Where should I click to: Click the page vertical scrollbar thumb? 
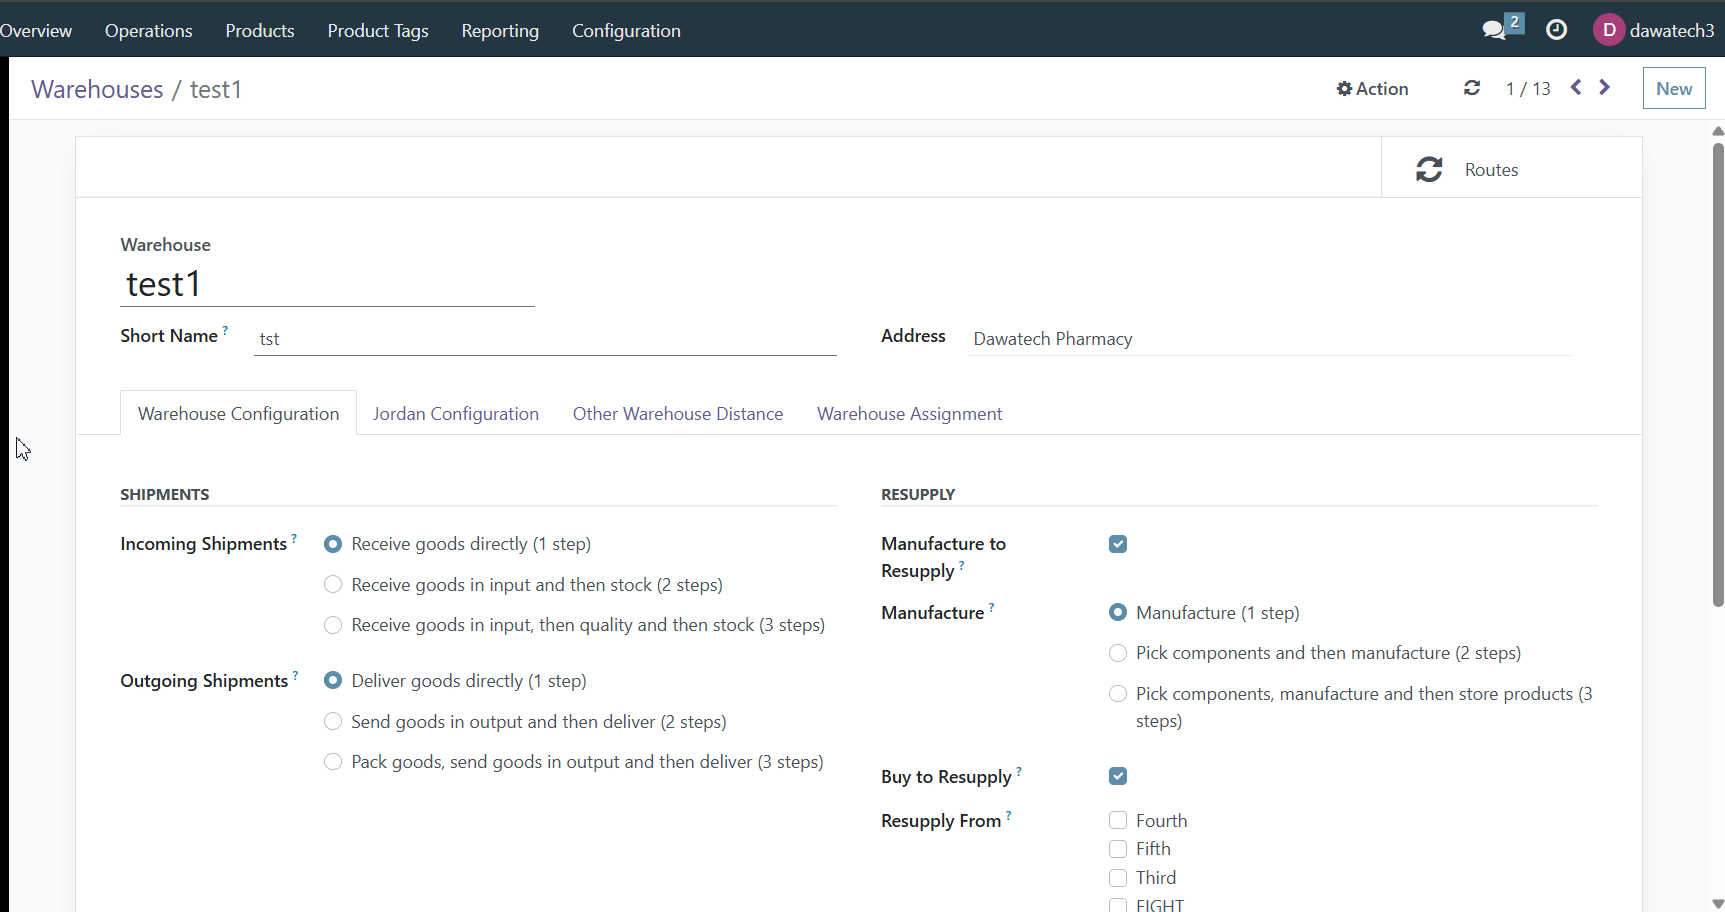(x=1718, y=375)
